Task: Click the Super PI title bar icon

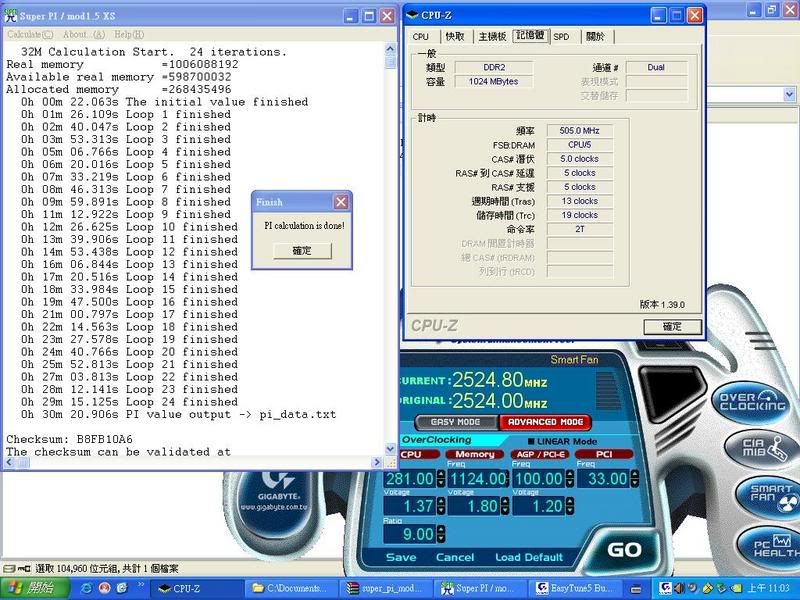Action: 10,16
